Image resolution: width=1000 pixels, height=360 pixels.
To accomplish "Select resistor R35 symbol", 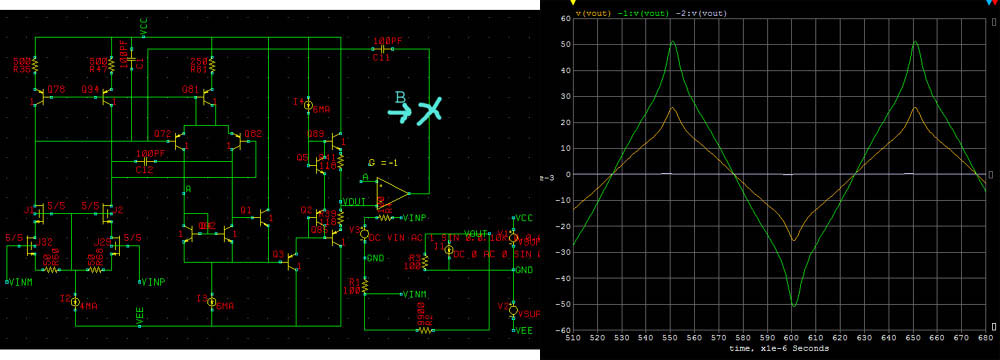I will [35, 64].
